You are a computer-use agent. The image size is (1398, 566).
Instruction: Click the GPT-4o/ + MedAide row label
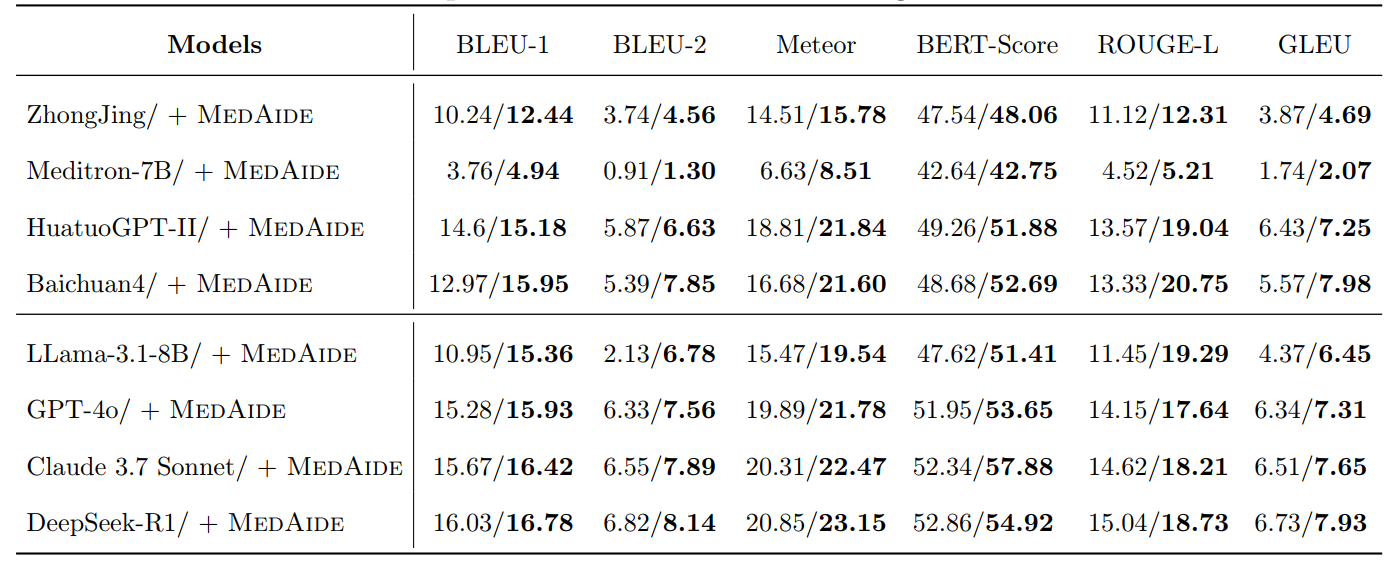[156, 410]
